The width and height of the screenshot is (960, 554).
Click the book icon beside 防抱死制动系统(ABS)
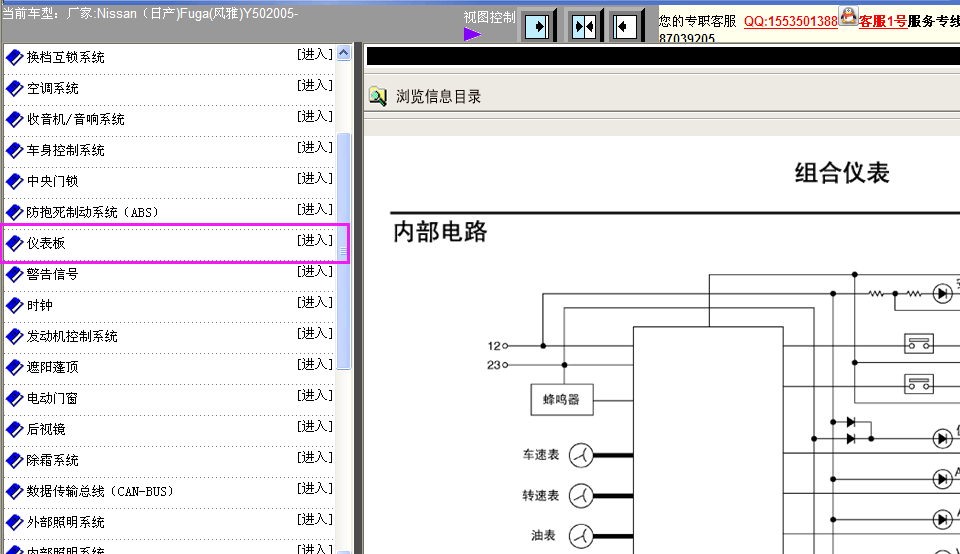tap(14, 212)
